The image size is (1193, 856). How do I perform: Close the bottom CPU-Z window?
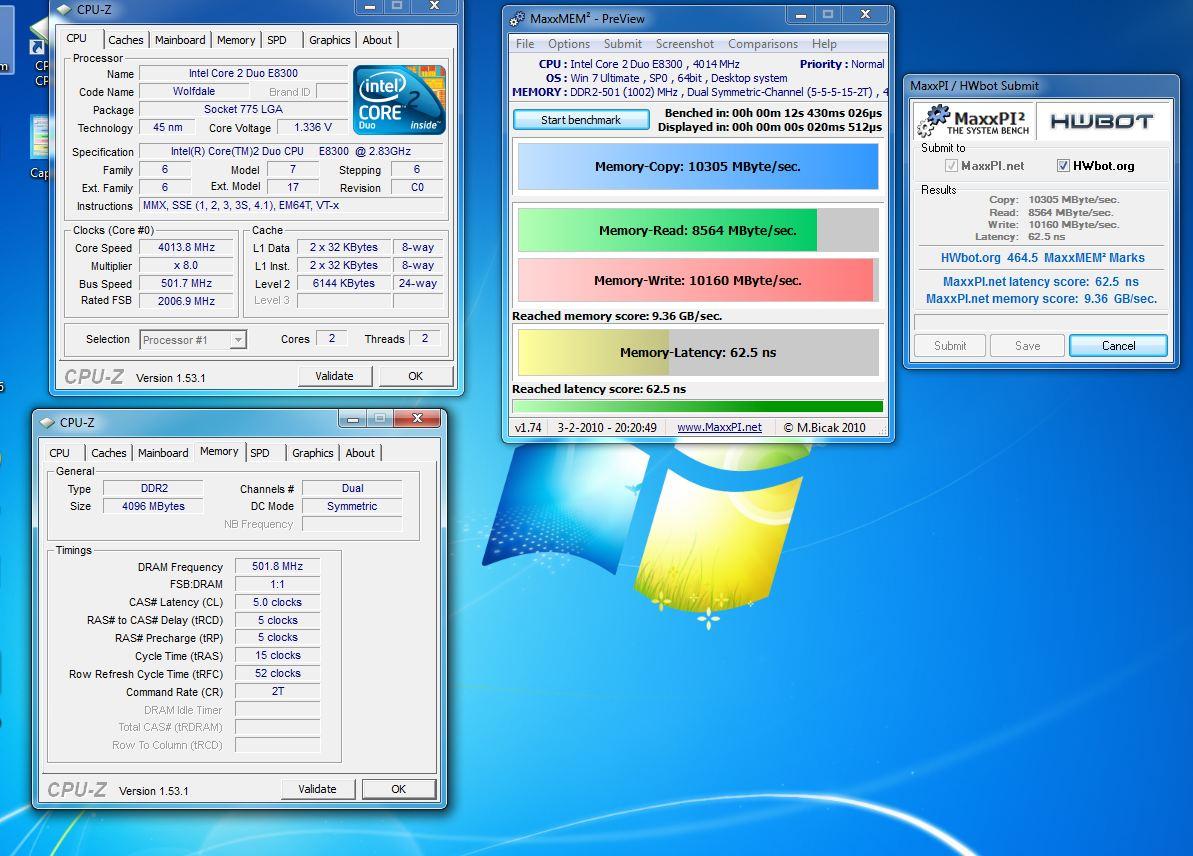coord(417,418)
